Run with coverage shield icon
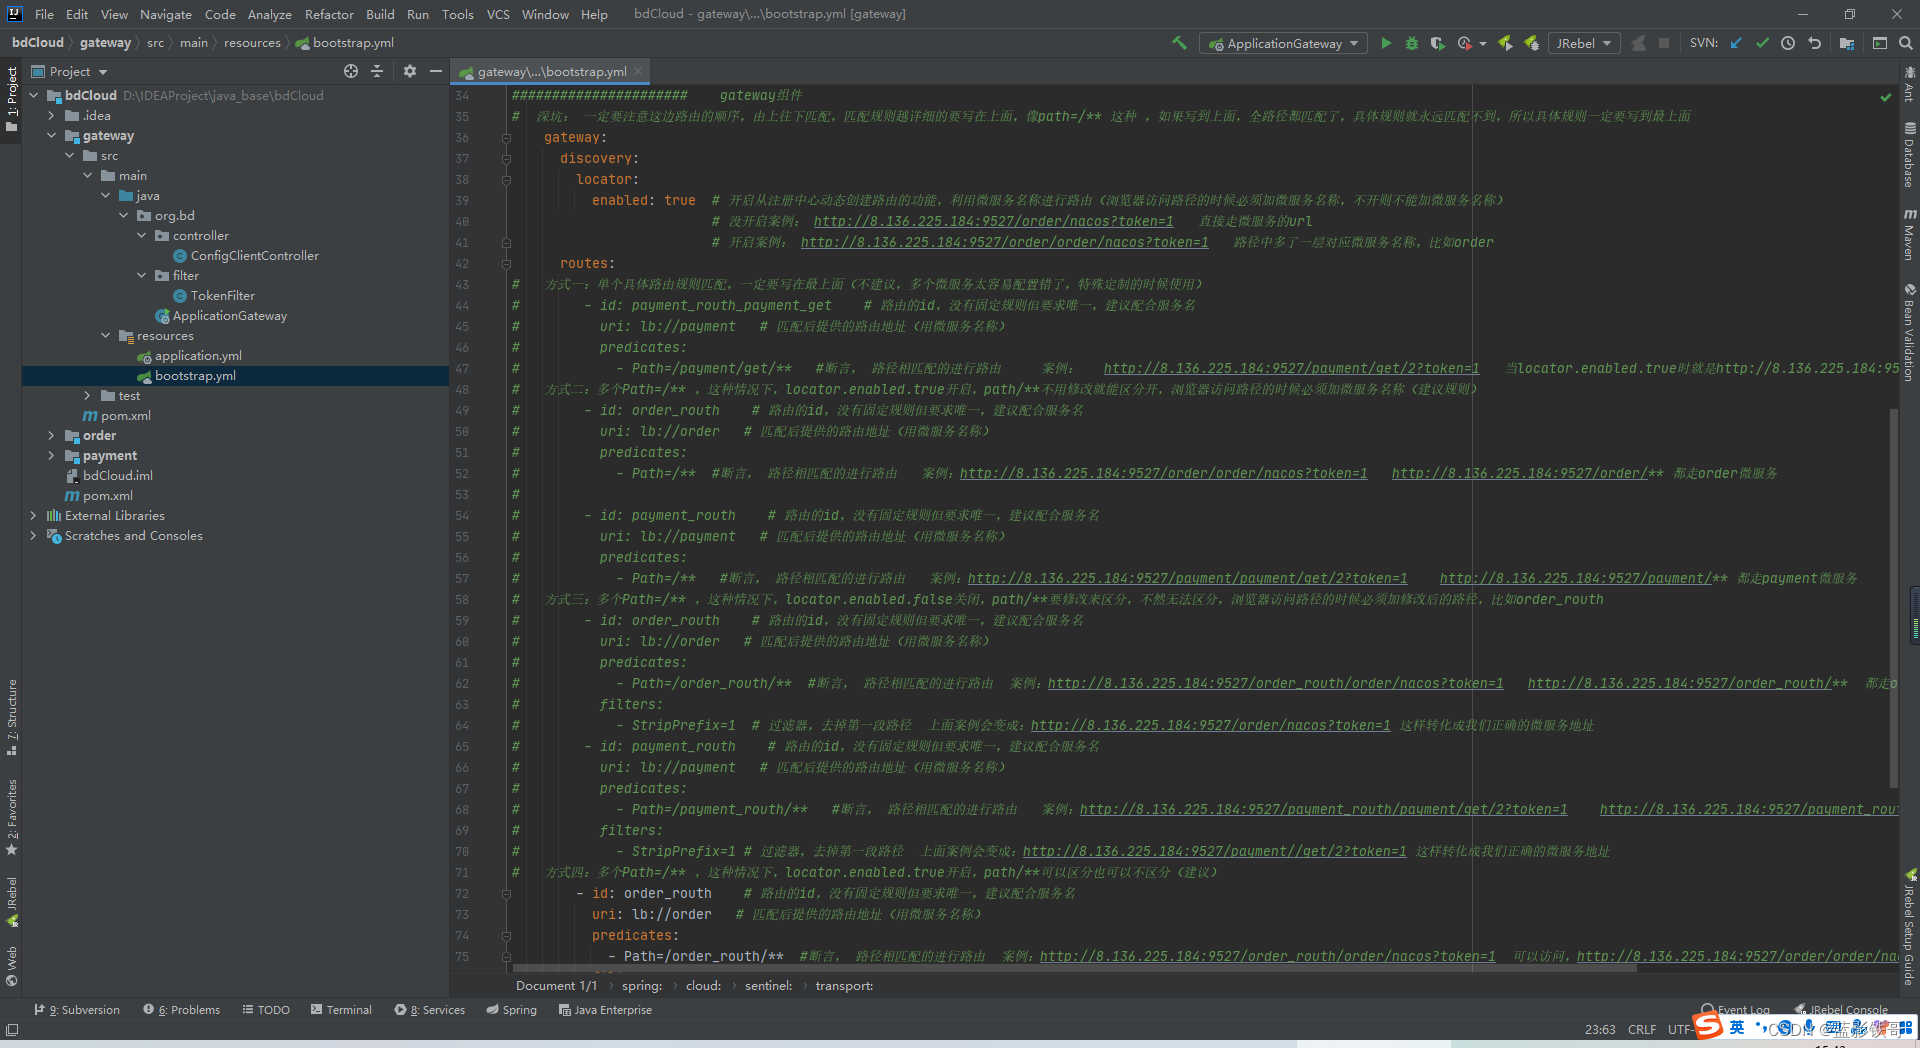 (x=1438, y=43)
